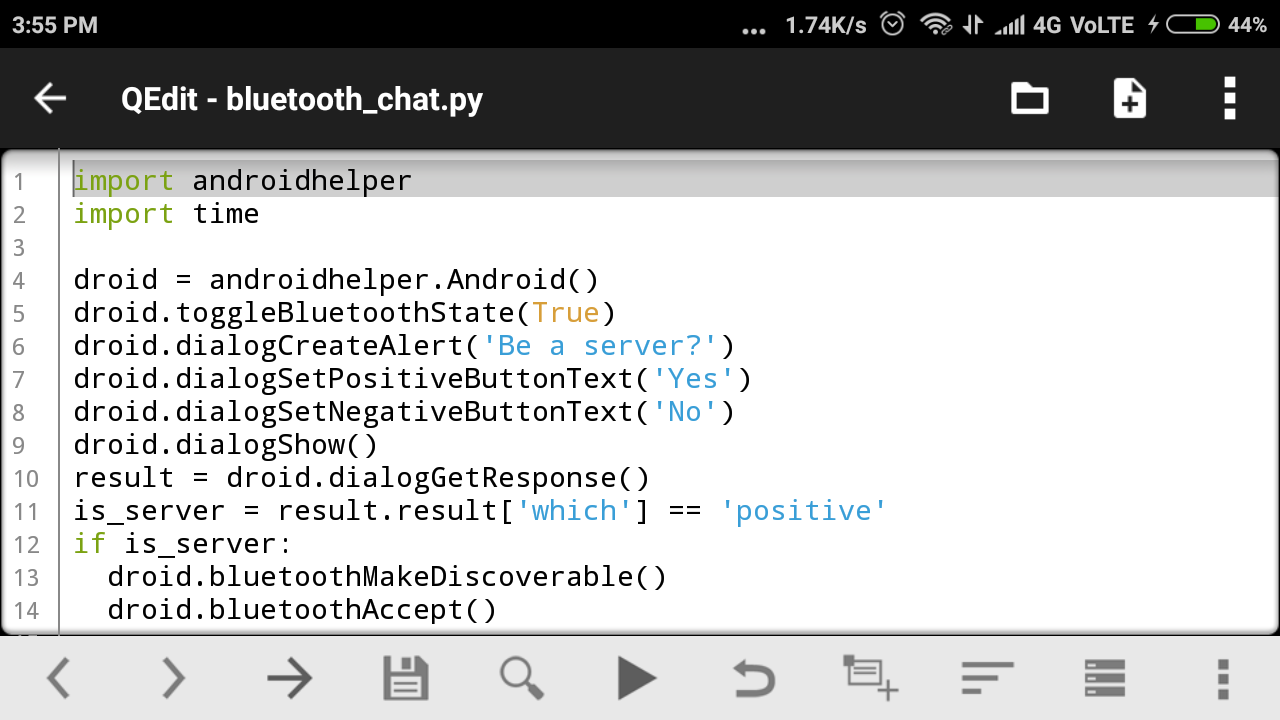Image resolution: width=1280 pixels, height=720 pixels.
Task: Tap the 'which' string on line 11
Action: point(574,511)
